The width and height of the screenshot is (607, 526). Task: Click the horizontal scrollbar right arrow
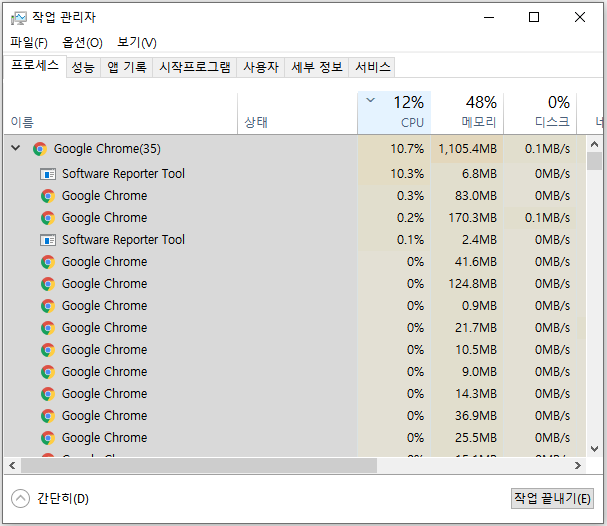coord(578,466)
